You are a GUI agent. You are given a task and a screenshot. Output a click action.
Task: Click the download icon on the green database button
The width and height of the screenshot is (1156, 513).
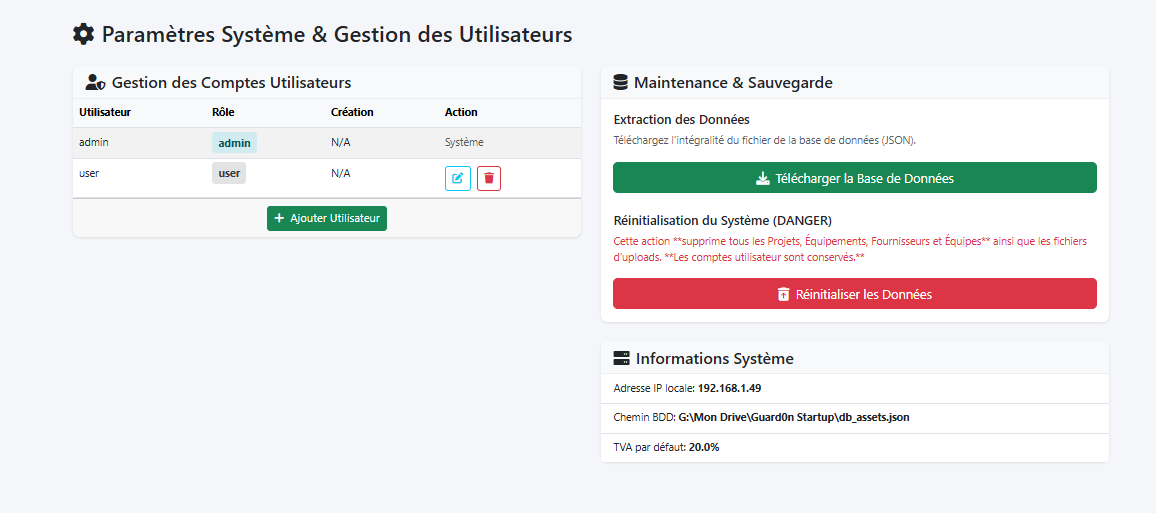[762, 179]
